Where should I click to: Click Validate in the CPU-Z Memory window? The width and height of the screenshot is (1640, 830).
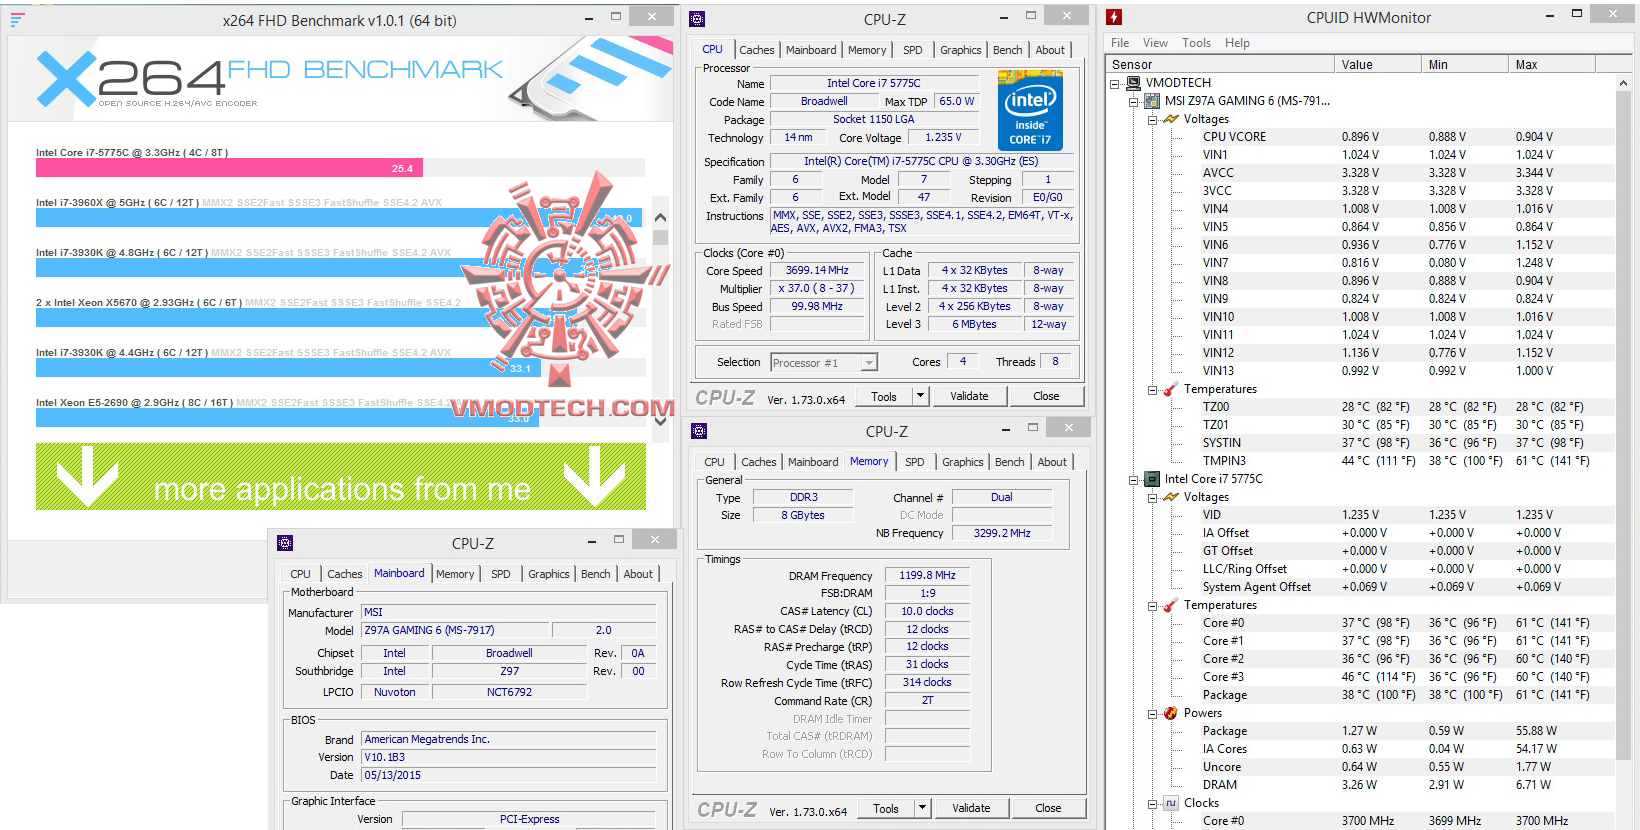coord(971,808)
